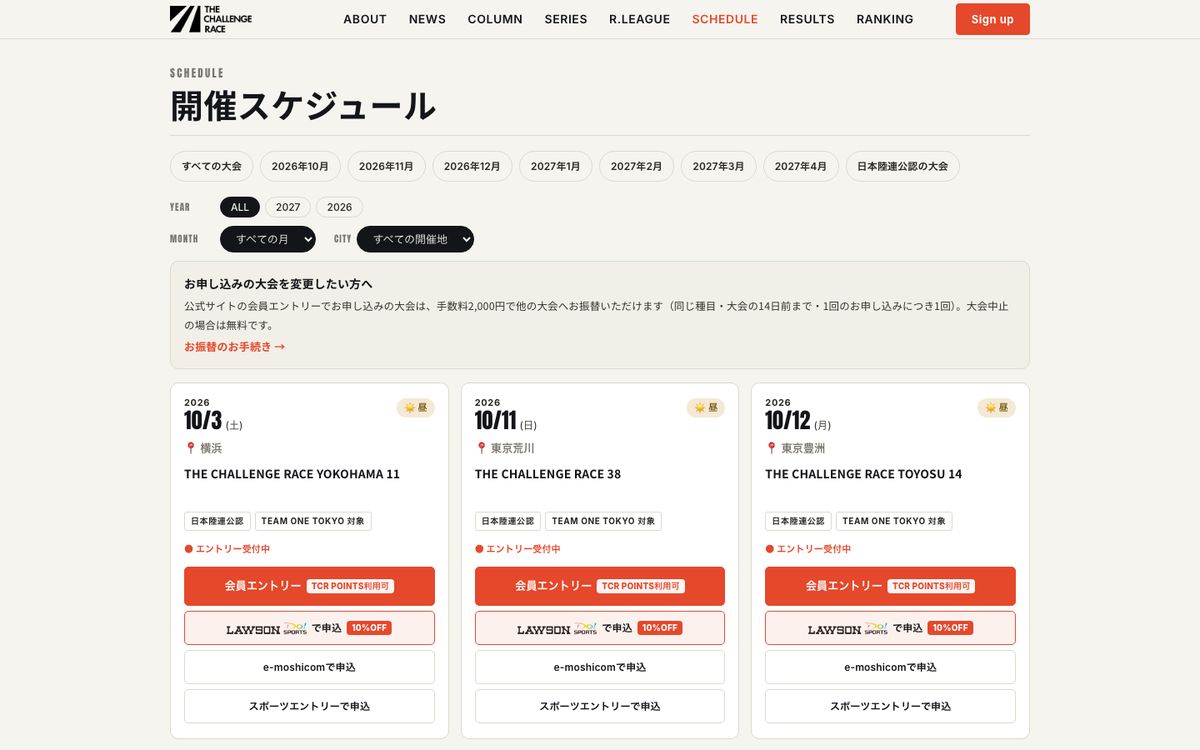Open SCHEDULE in the top navigation
The height and width of the screenshot is (750, 1200).
point(725,19)
